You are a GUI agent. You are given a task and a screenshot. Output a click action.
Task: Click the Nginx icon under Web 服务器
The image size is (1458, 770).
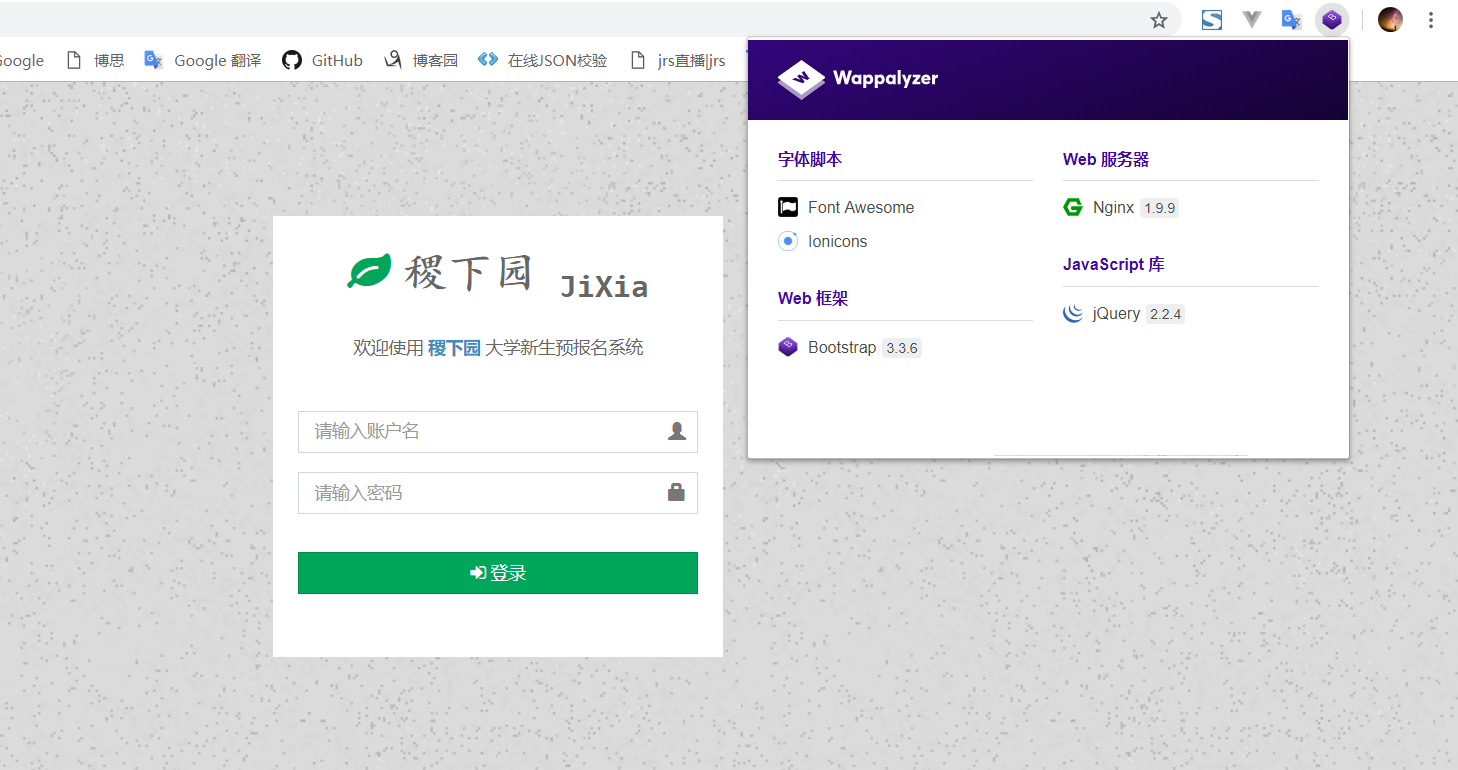coord(1073,207)
